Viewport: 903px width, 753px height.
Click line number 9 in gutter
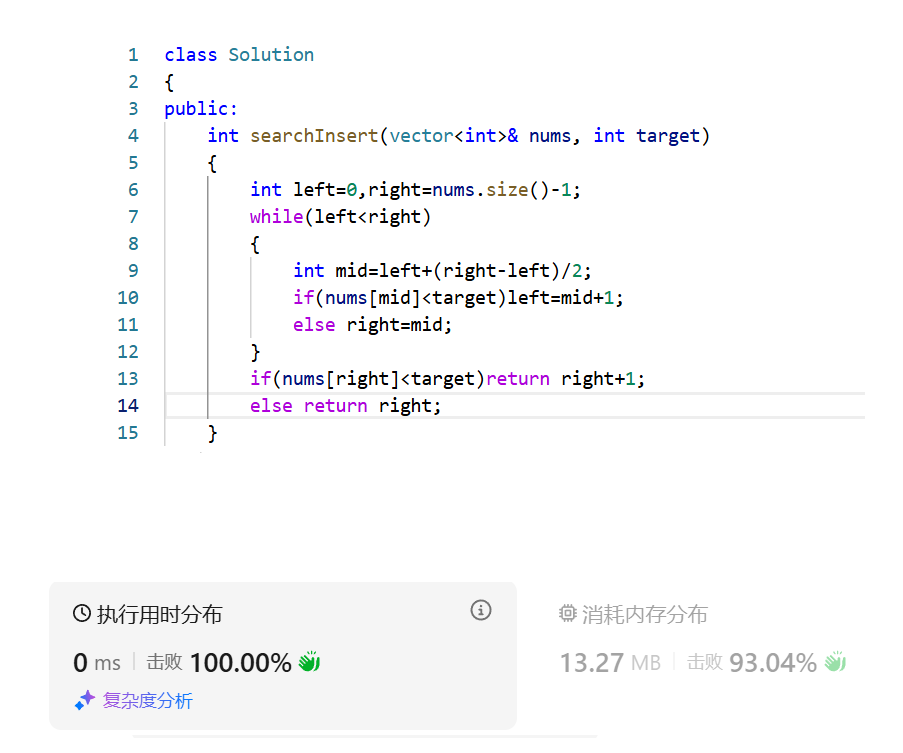point(133,271)
